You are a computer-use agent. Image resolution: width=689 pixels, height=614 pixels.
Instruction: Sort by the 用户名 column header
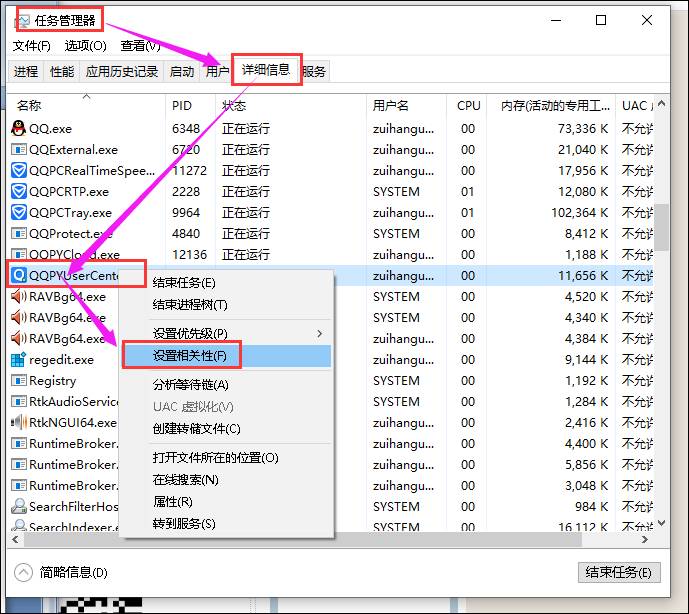click(406, 105)
